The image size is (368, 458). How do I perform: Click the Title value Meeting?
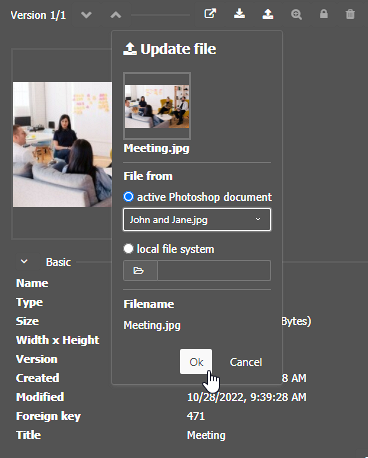[206, 435]
